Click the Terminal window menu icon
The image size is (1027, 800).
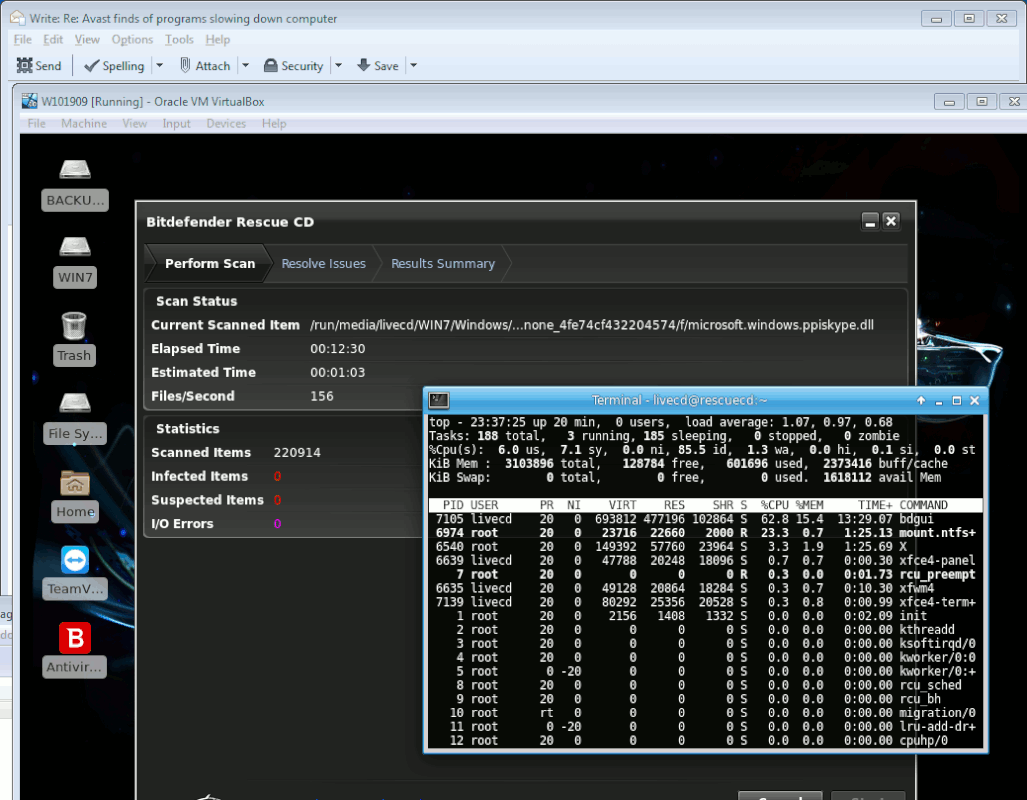tap(438, 400)
